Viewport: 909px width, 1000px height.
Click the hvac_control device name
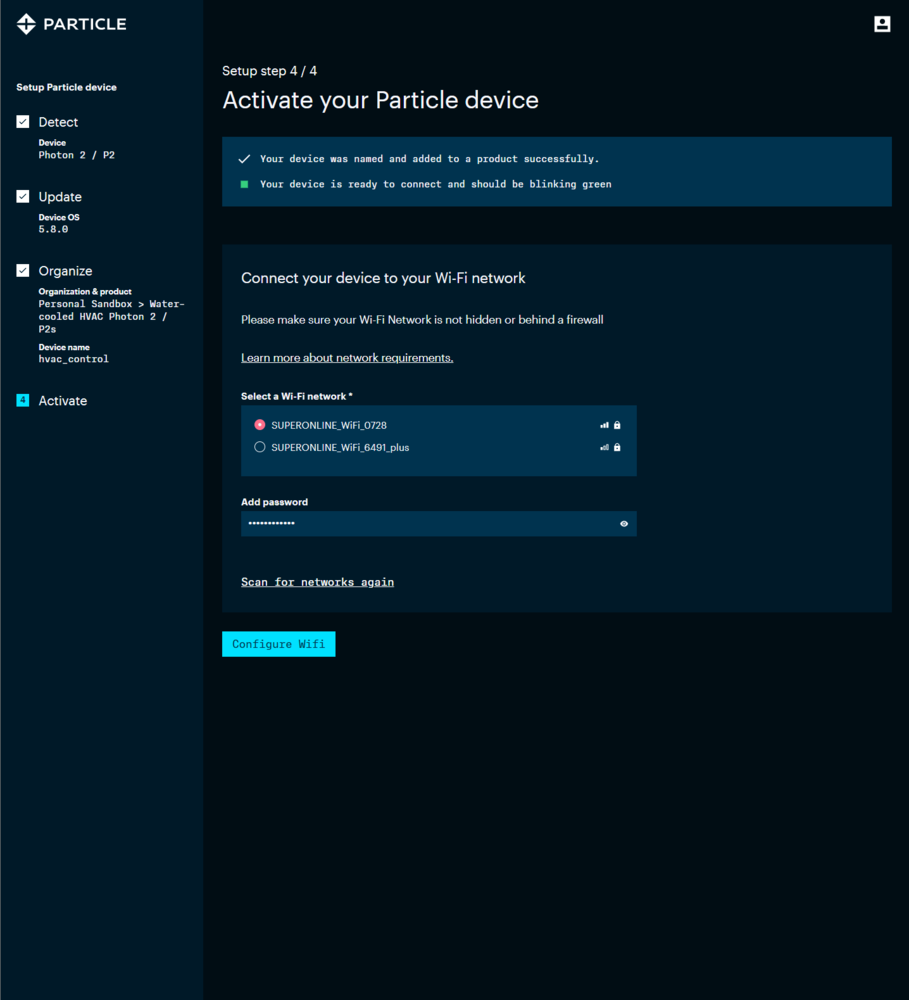tap(73, 359)
